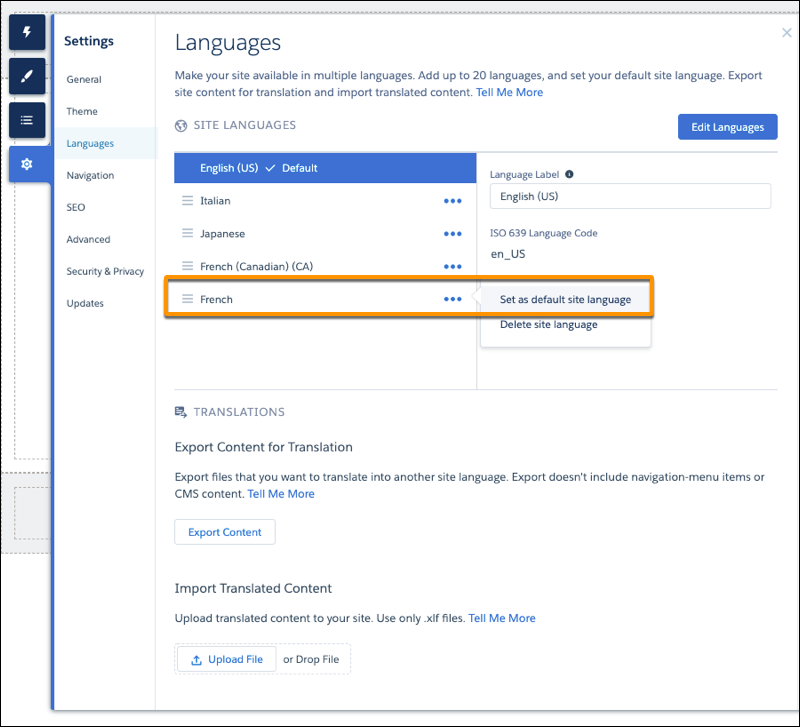Click the Language Label input field

tap(630, 196)
